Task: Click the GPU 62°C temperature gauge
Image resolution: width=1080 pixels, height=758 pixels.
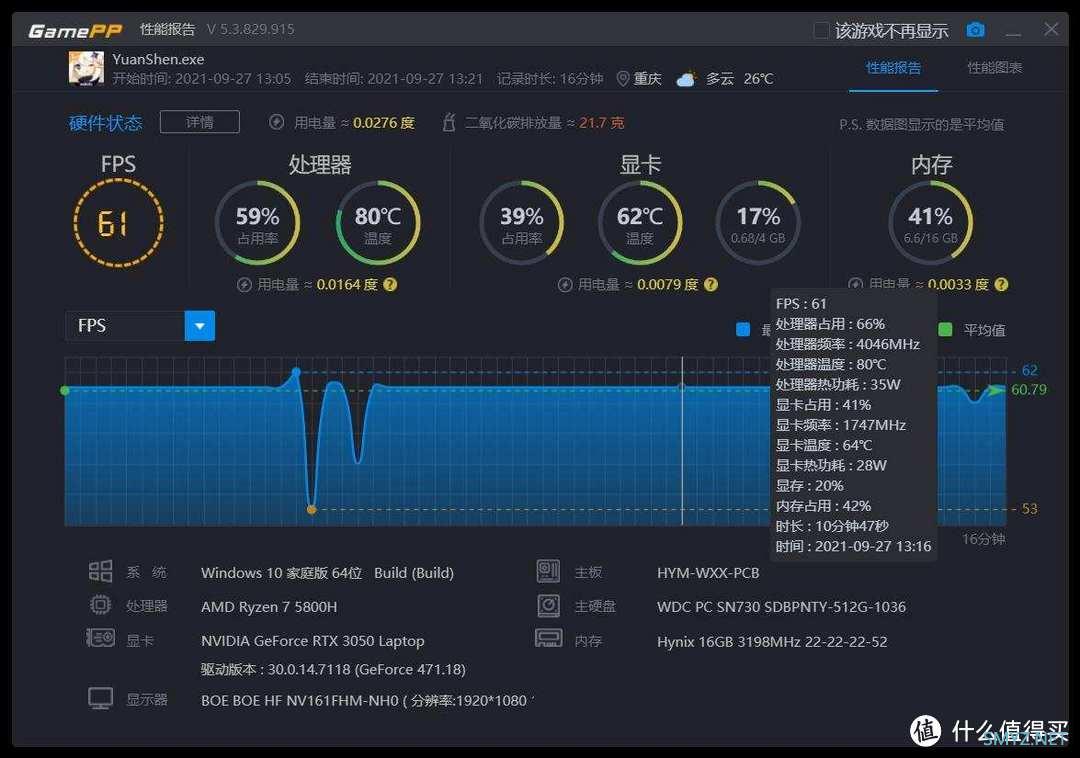Action: [x=640, y=222]
